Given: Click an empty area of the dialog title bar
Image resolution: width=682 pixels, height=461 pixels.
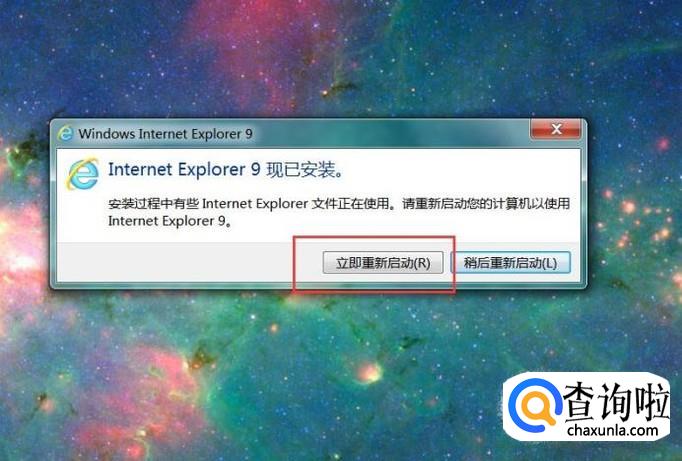Looking at the screenshot, I should click(391, 133).
